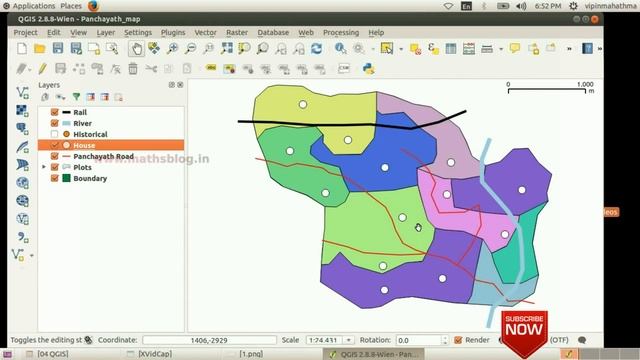The image size is (640, 360).
Task: Click the map tips speech bubble icon
Action: tap(515, 49)
